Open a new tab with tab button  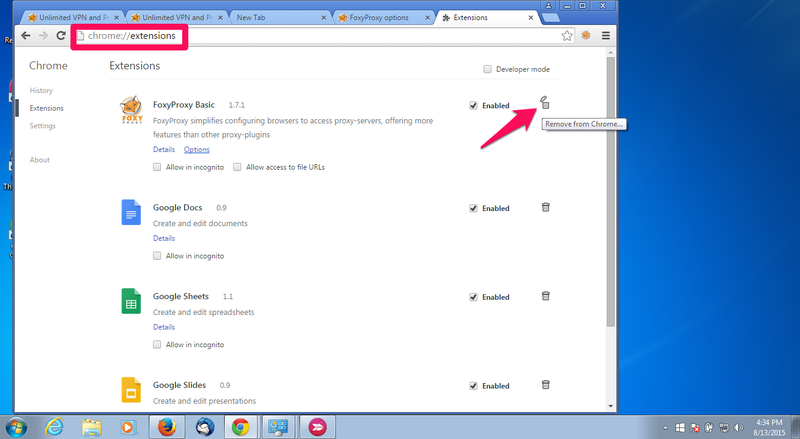(x=550, y=18)
